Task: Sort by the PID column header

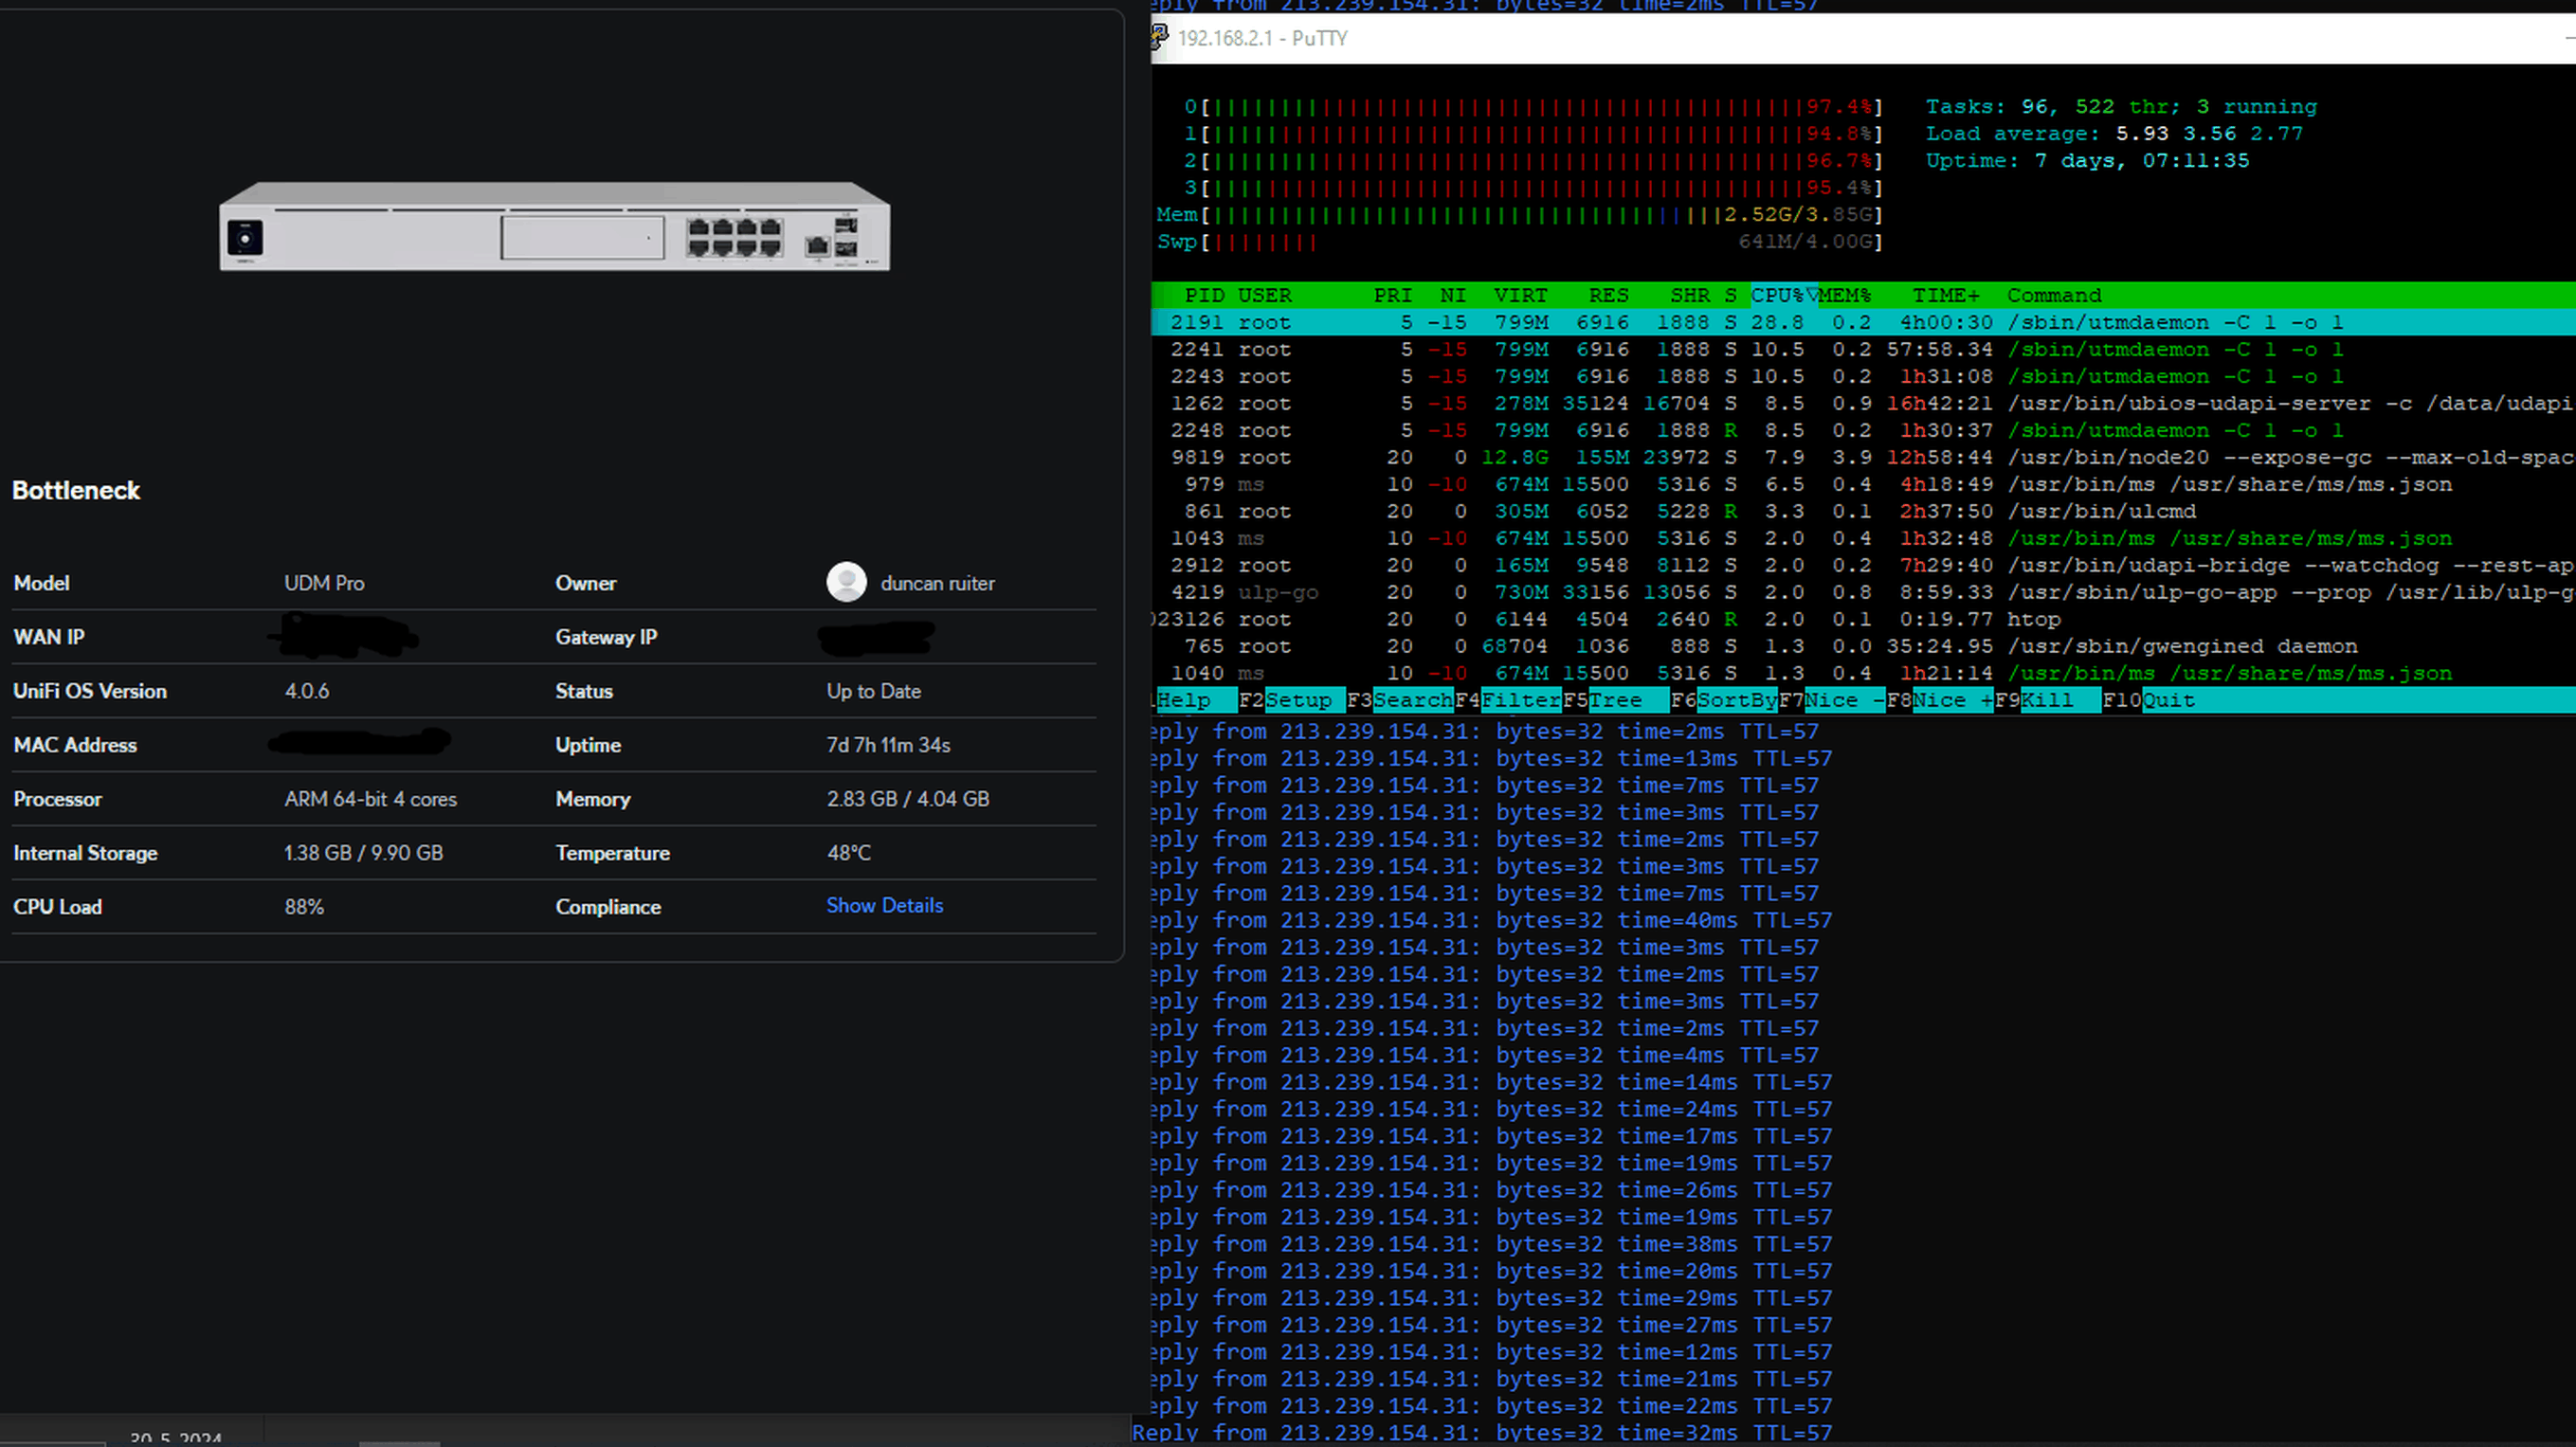Action: (x=1204, y=295)
